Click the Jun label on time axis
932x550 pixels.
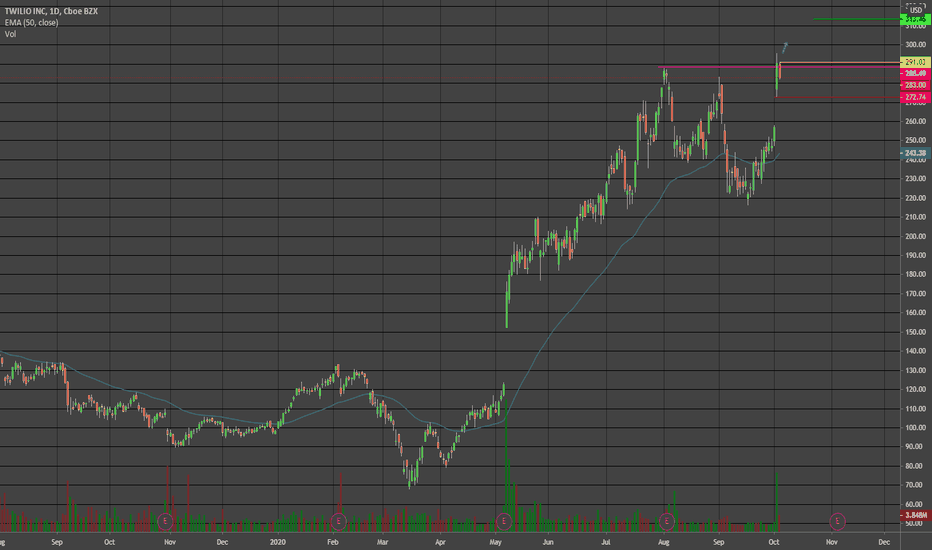click(x=548, y=542)
